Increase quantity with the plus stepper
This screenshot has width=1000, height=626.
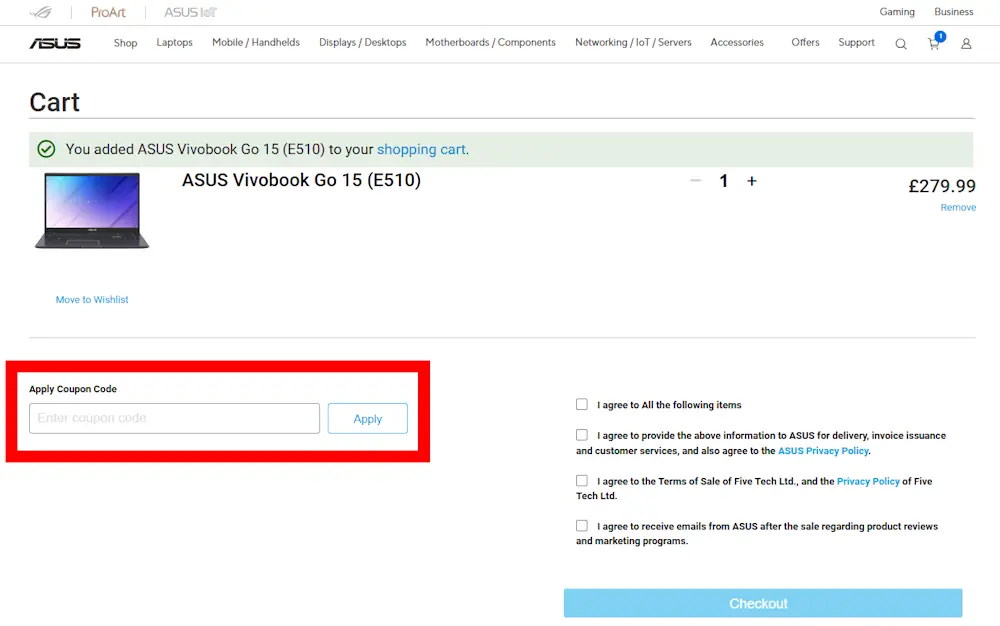tap(752, 181)
